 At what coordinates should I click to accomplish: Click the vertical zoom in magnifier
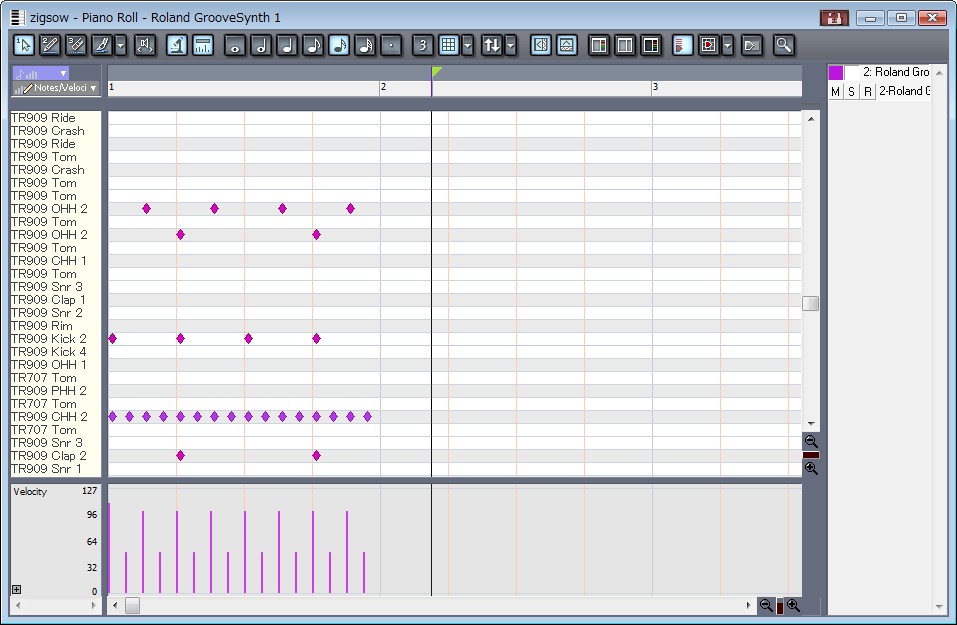[811, 468]
